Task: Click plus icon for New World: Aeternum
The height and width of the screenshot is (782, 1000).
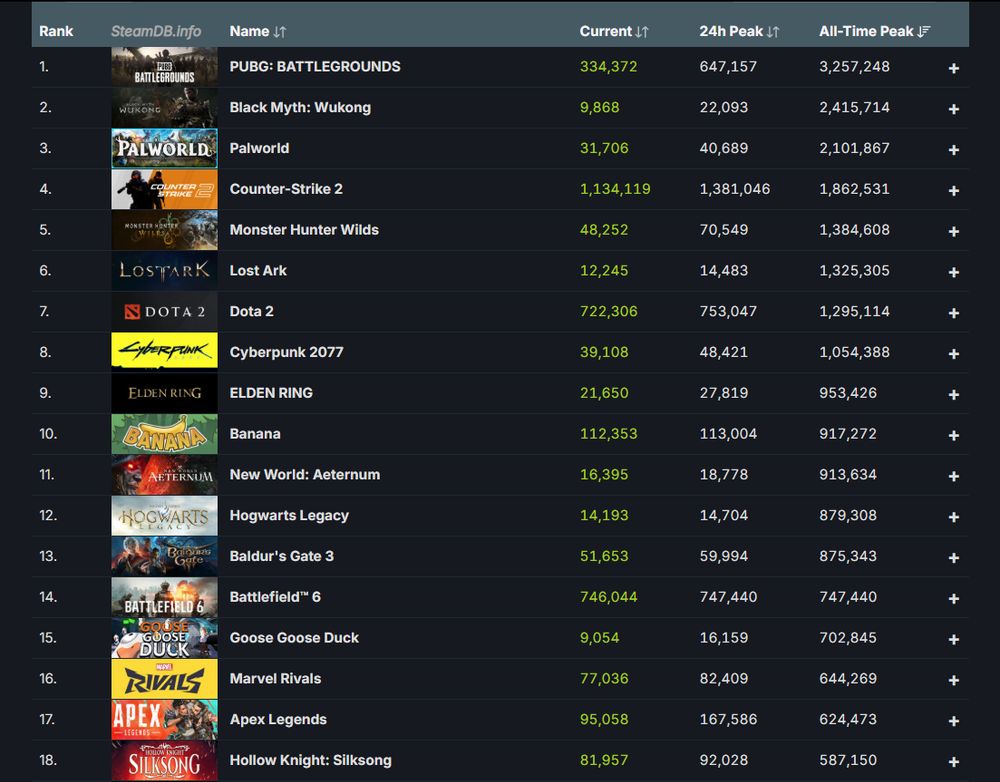Action: (x=953, y=476)
